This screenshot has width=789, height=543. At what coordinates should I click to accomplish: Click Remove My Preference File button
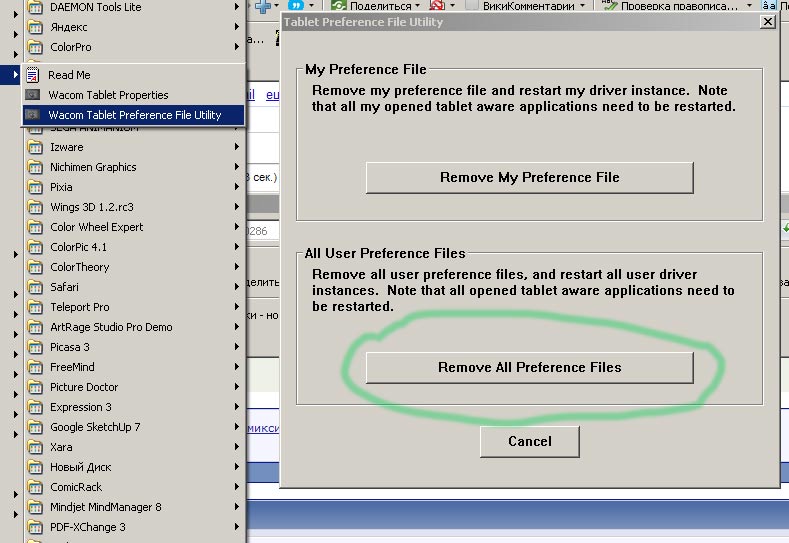coord(529,177)
